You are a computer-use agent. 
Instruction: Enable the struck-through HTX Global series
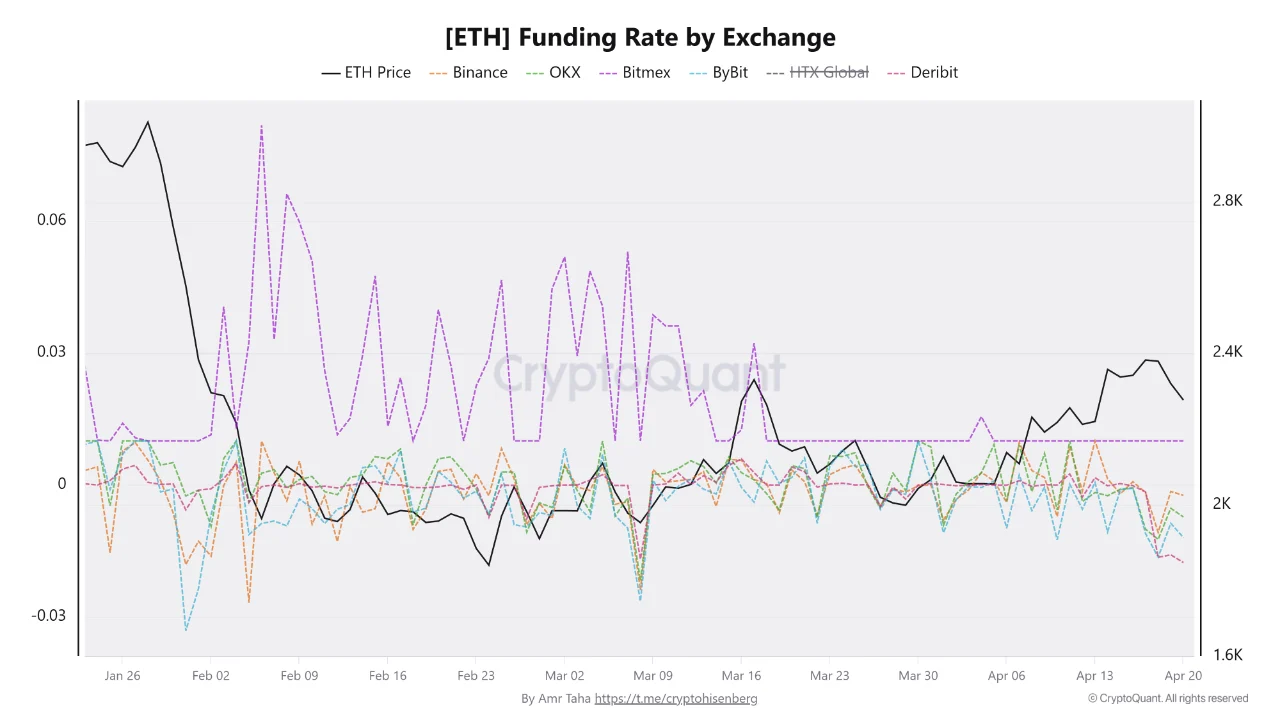pos(817,72)
